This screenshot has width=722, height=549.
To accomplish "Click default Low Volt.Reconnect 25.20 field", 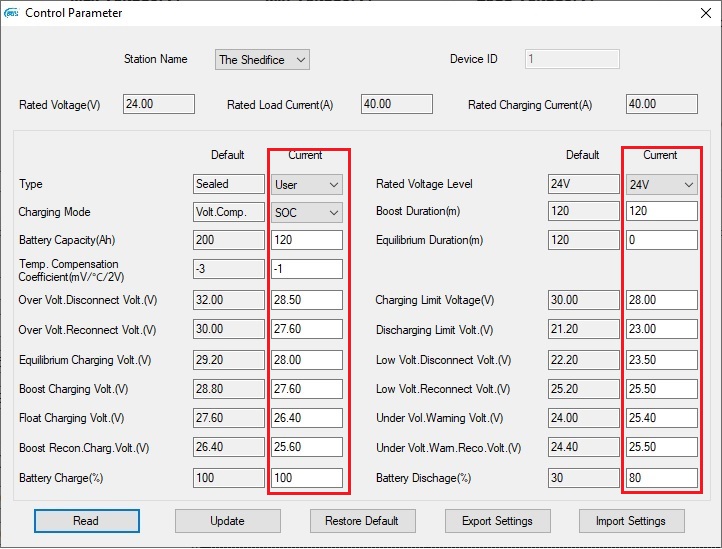I will click(584, 389).
